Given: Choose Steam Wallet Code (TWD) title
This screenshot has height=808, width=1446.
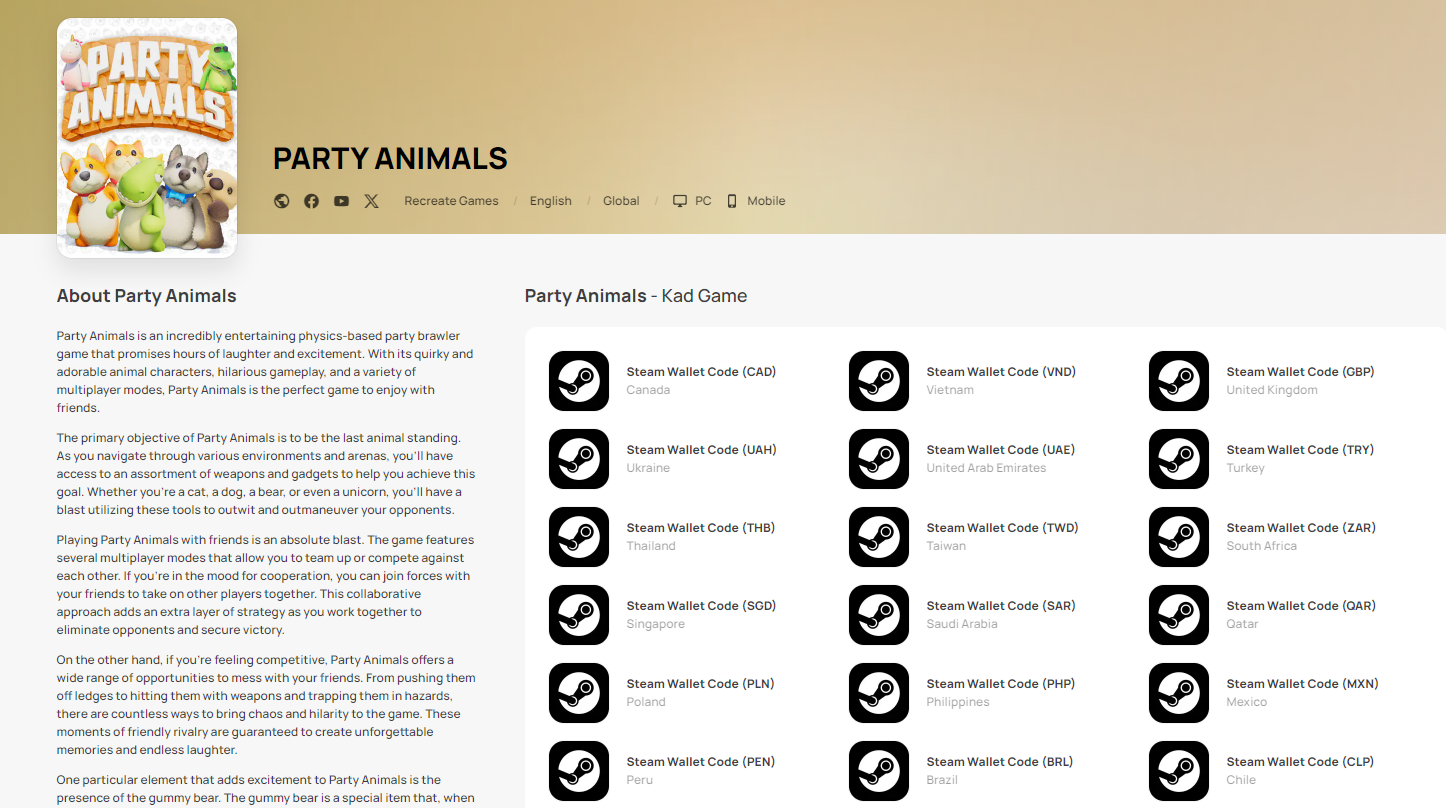Looking at the screenshot, I should [x=1002, y=528].
